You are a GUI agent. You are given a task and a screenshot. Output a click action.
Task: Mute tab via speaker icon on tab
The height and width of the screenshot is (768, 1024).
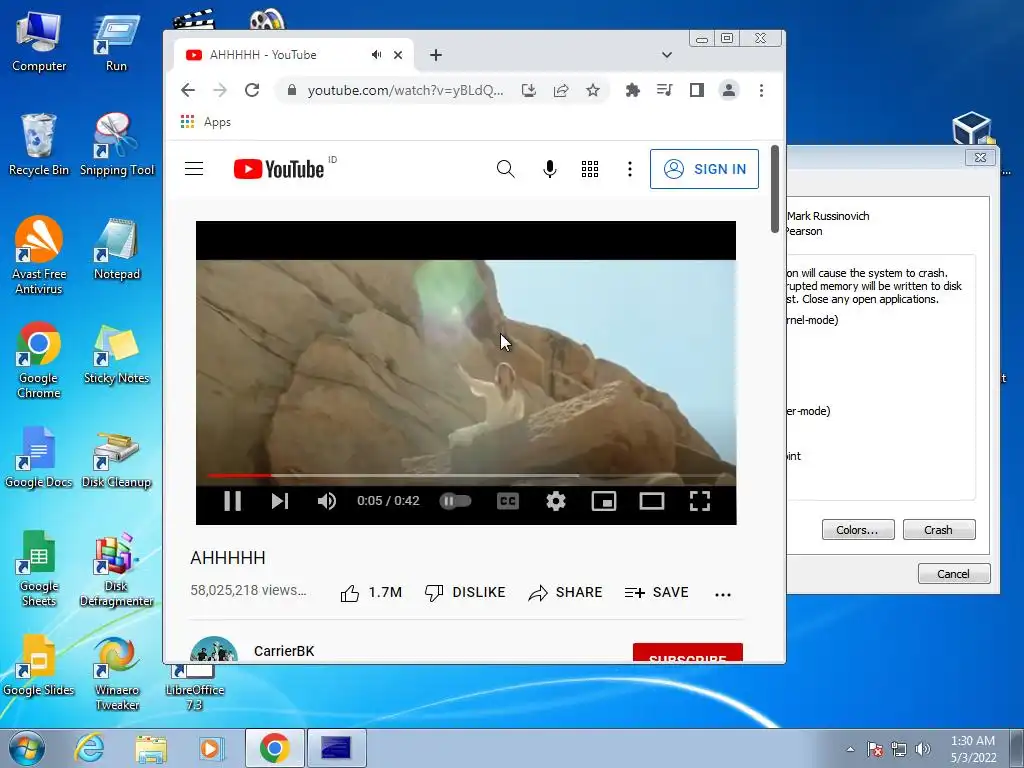coord(376,55)
